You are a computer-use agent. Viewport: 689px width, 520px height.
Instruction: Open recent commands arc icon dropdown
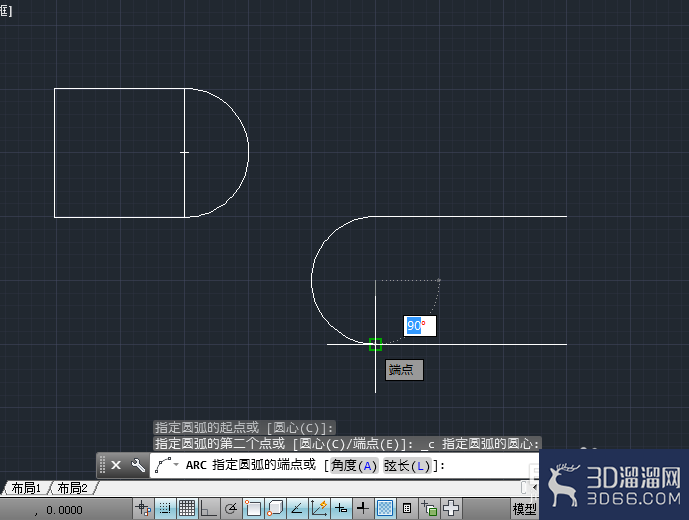tap(167, 465)
